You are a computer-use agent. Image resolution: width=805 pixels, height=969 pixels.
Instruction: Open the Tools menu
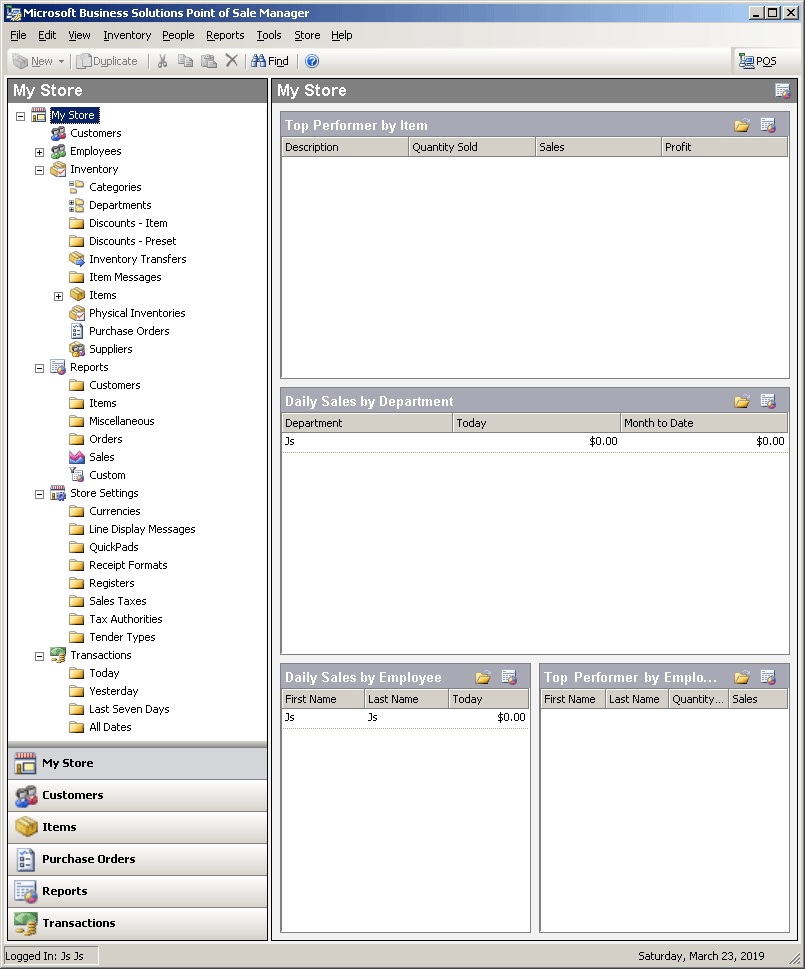269,35
